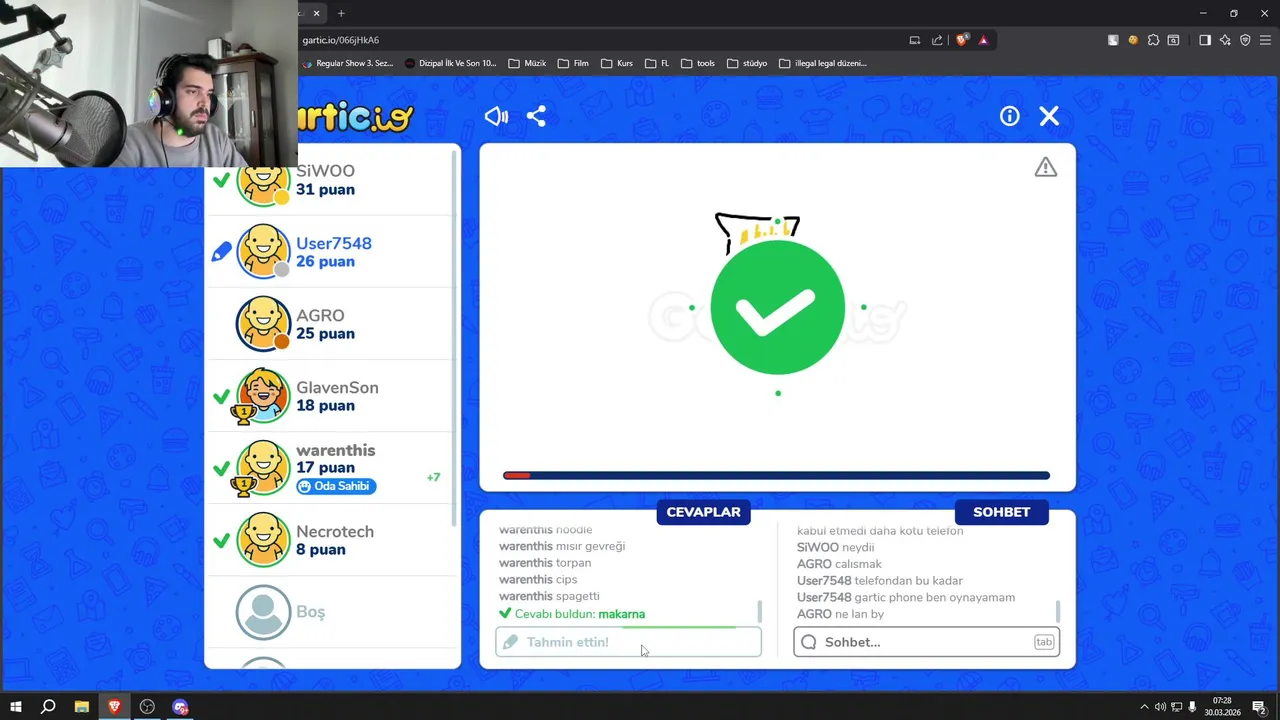Open Regular Show 3. Sez bookmark
Screen dimensions: 1280x720
(346, 63)
